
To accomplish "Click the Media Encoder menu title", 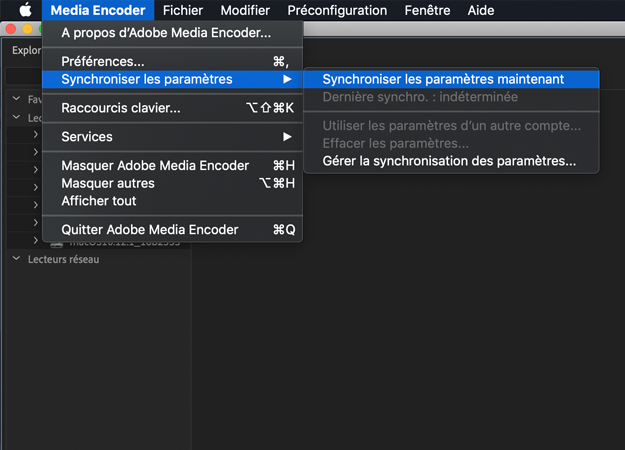I will point(97,10).
